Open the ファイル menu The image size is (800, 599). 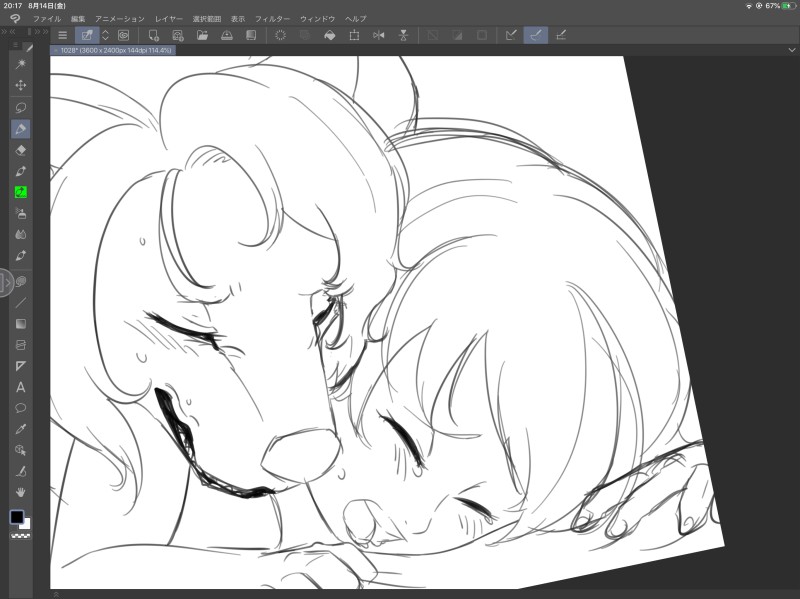point(47,19)
